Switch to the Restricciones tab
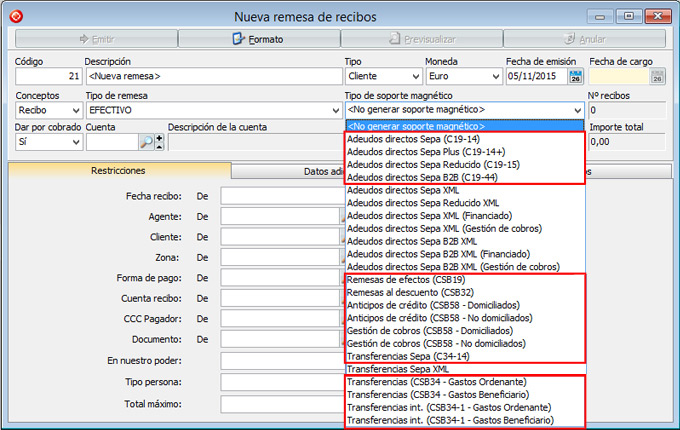Image resolution: width=680 pixels, height=430 pixels. (118, 172)
